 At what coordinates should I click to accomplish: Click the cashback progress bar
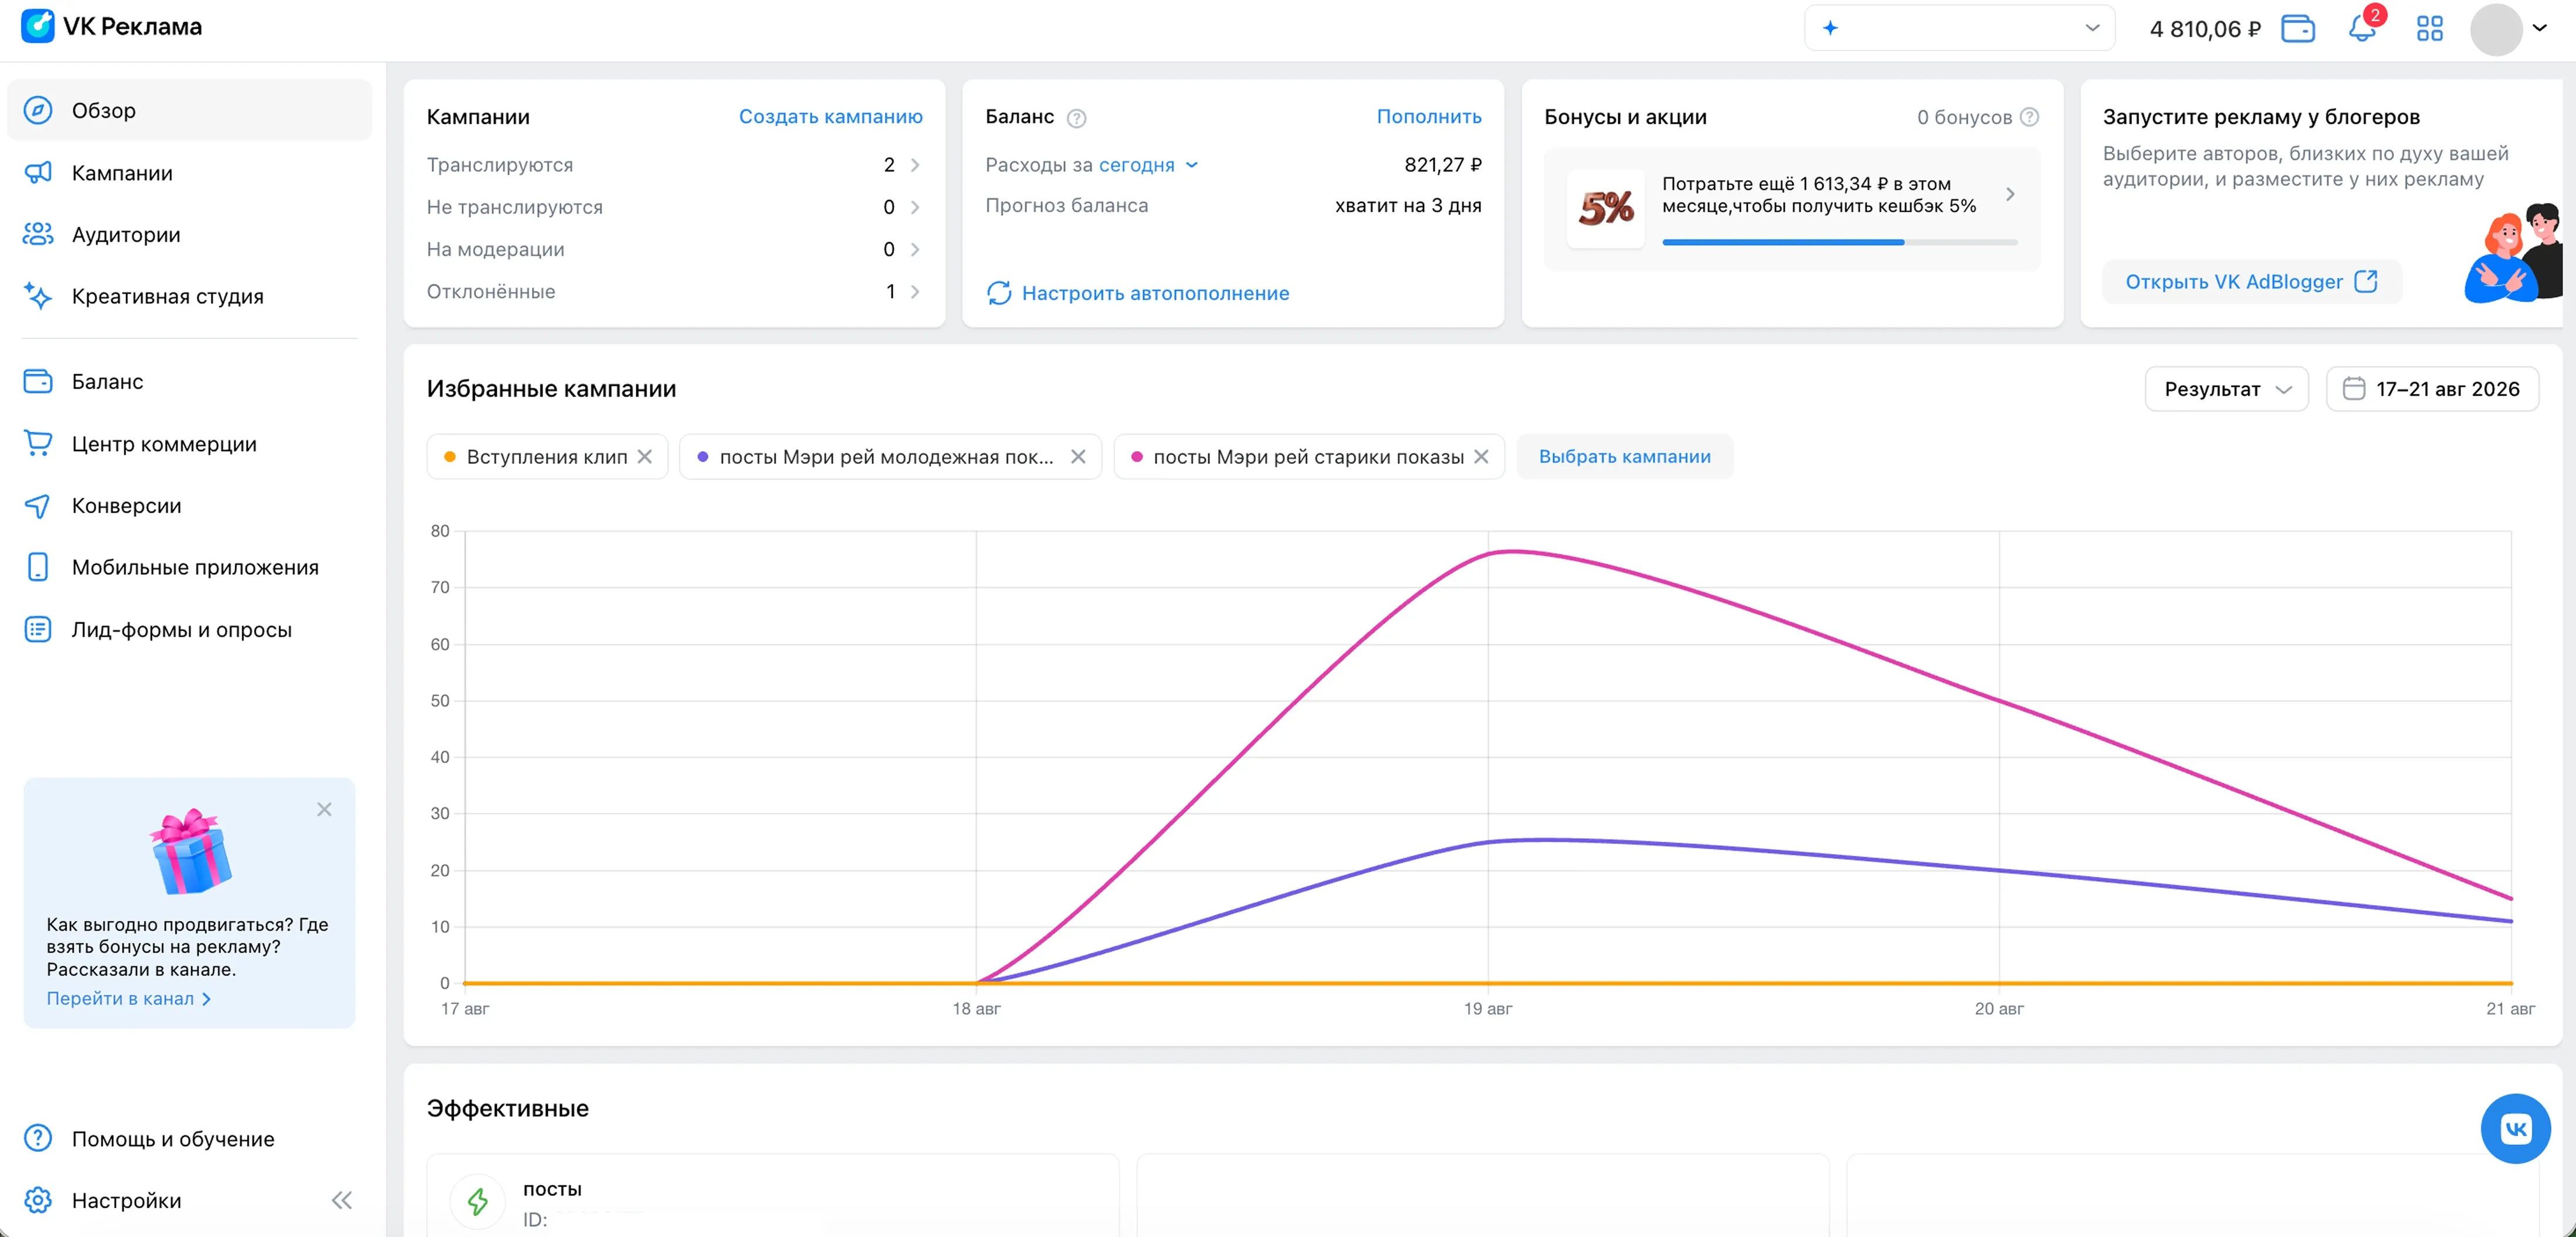(x=1839, y=242)
